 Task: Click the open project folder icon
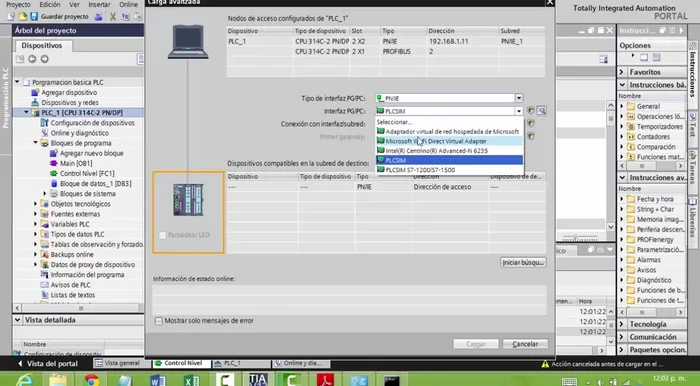tap(22, 17)
